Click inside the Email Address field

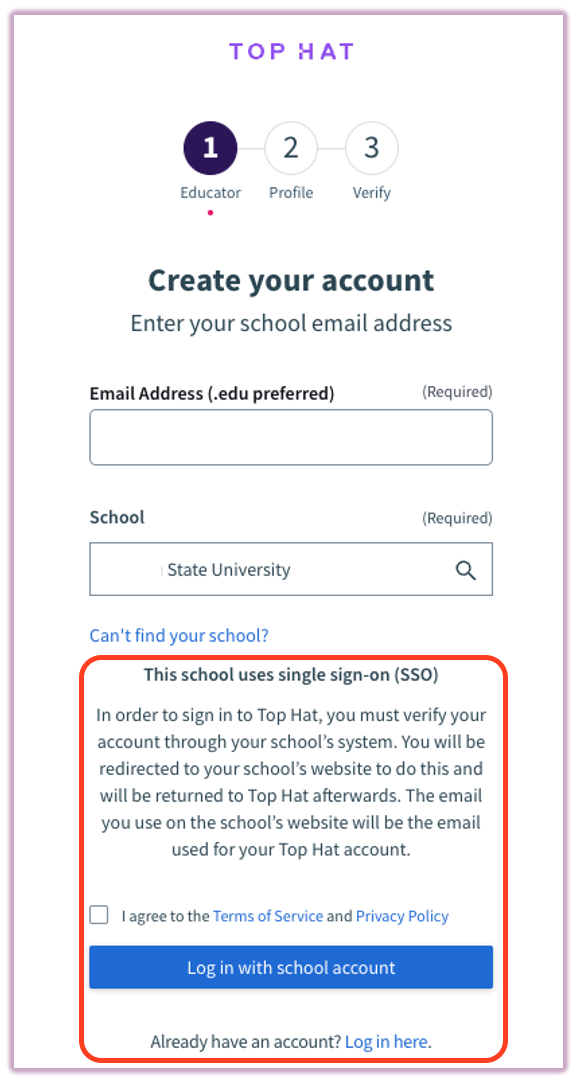click(291, 437)
